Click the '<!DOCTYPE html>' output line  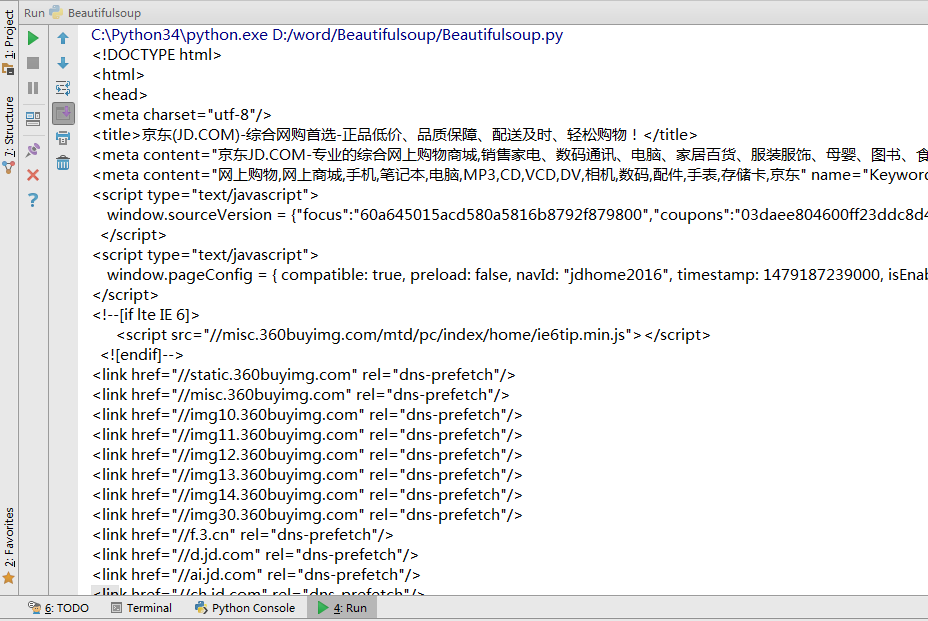click(157, 55)
